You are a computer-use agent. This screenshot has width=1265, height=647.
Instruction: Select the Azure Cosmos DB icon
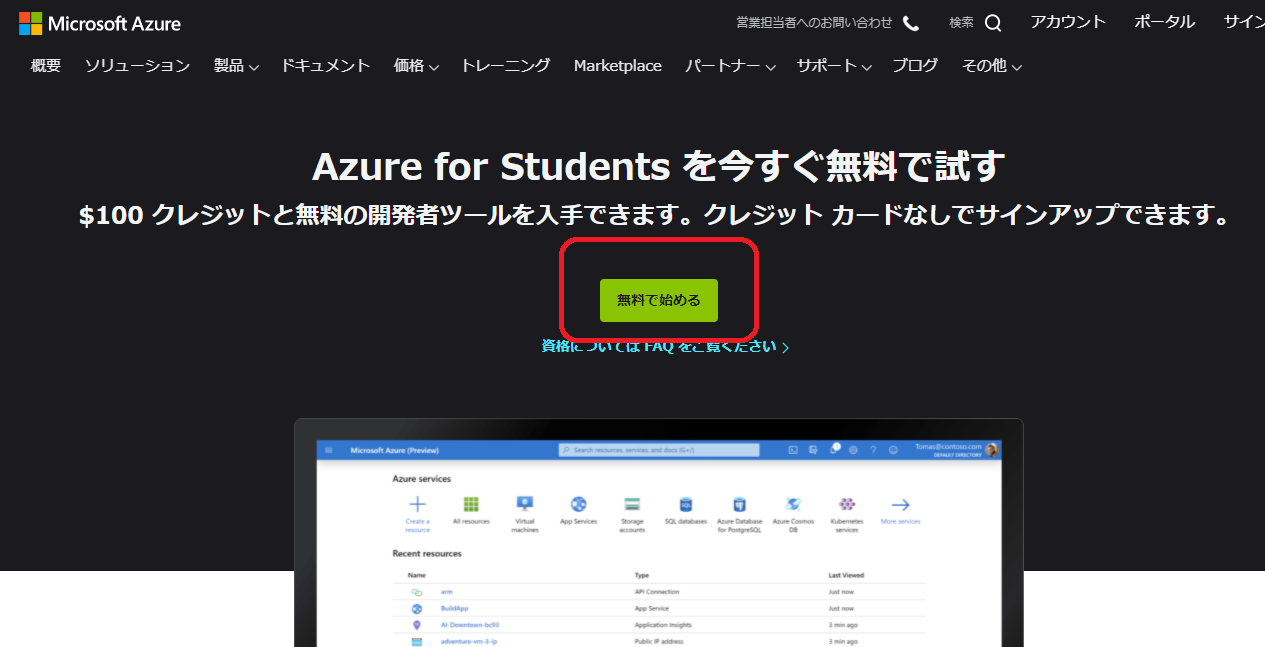tap(793, 504)
